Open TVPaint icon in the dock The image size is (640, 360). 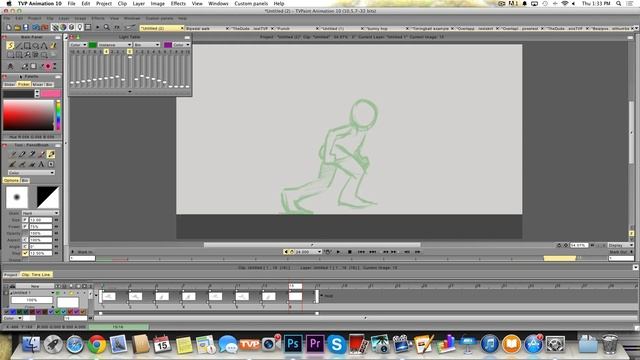click(249, 344)
